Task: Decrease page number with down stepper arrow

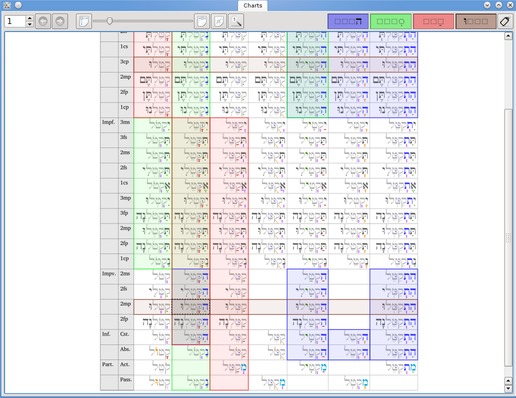Action: pos(30,24)
